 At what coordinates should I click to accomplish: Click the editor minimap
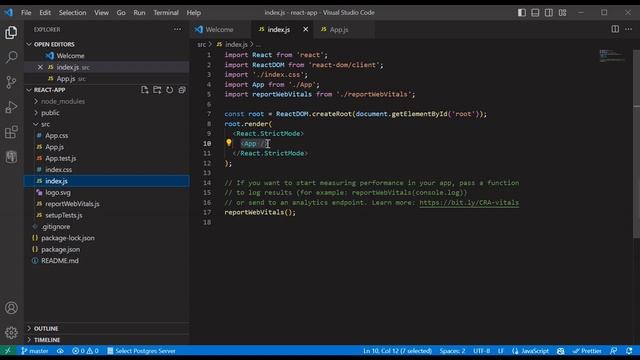pyautogui.click(x=611, y=56)
